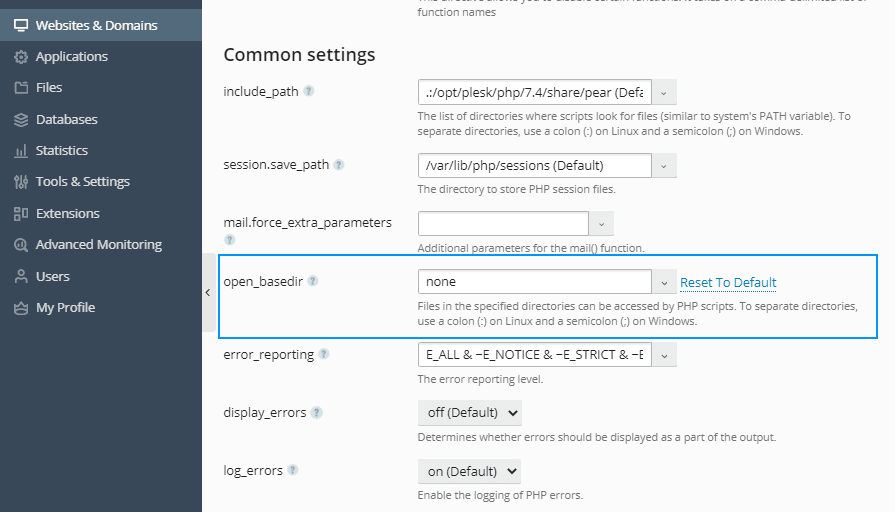
Task: Click help icon next to error_reporting
Action: pyautogui.click(x=324, y=354)
